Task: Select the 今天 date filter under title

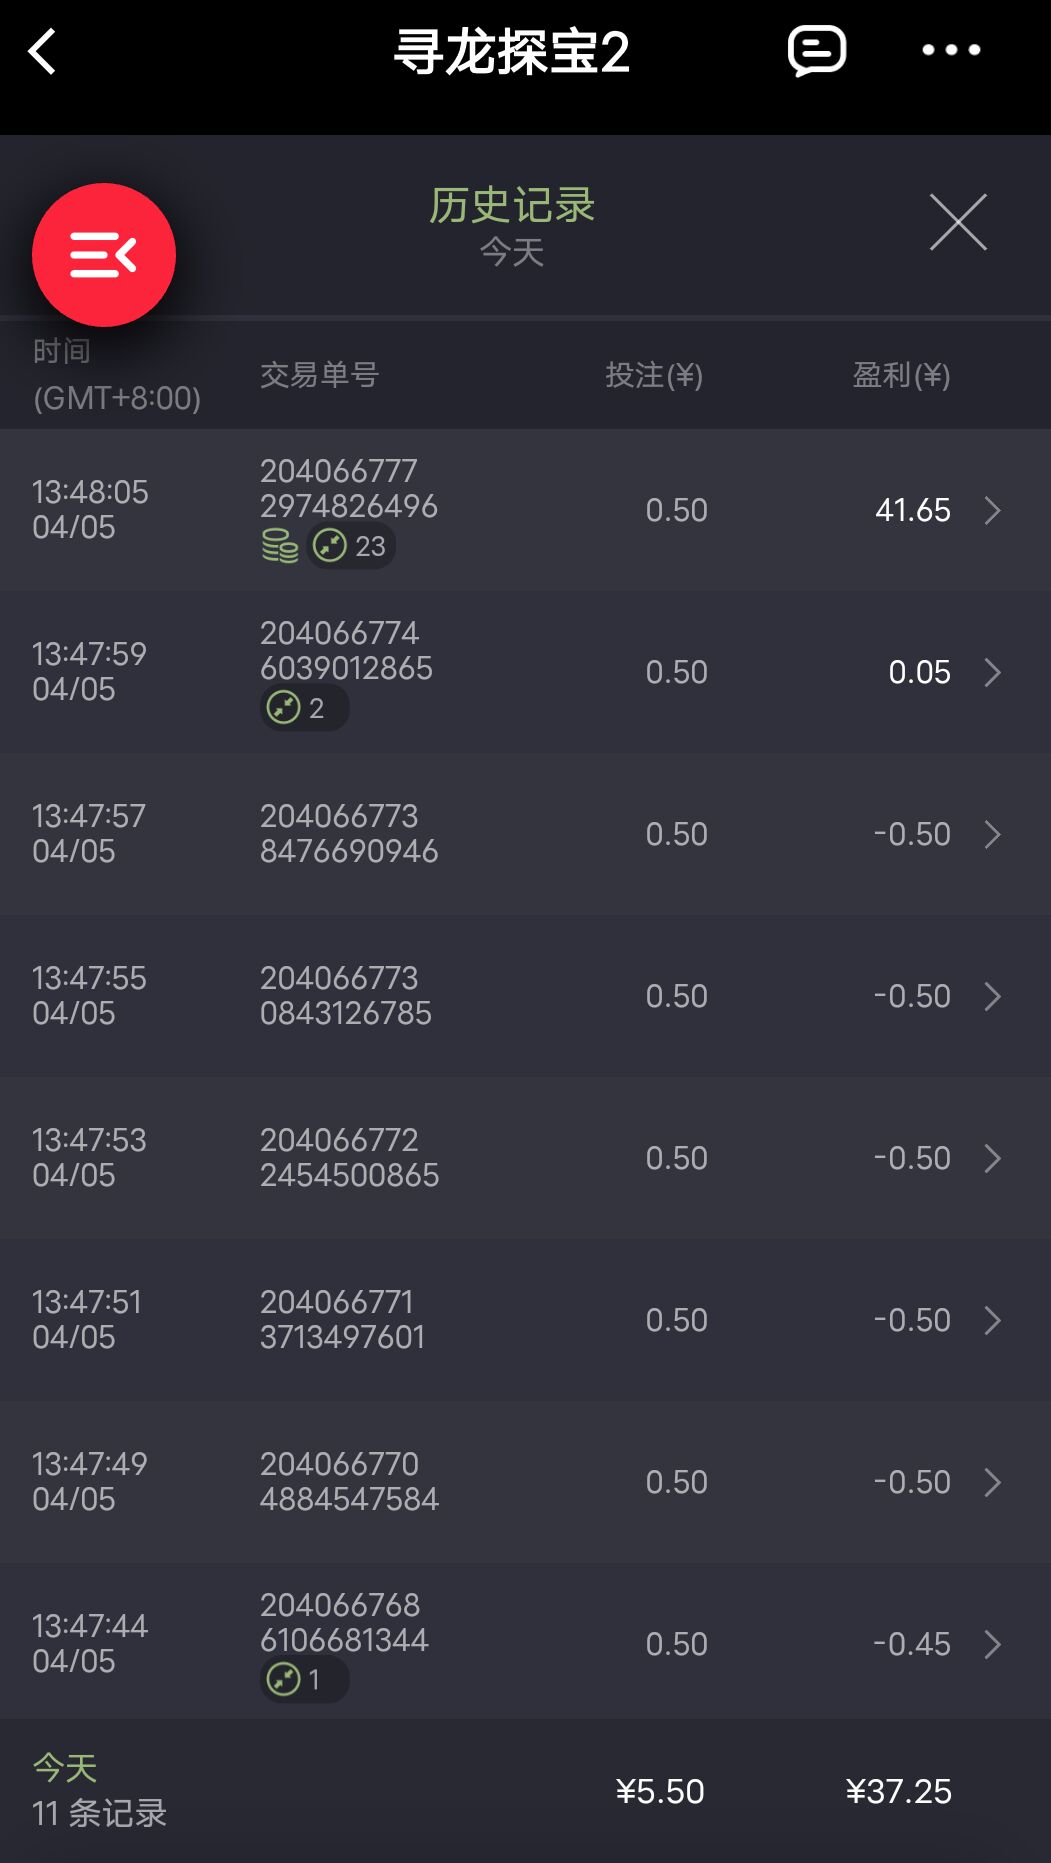Action: click(512, 252)
